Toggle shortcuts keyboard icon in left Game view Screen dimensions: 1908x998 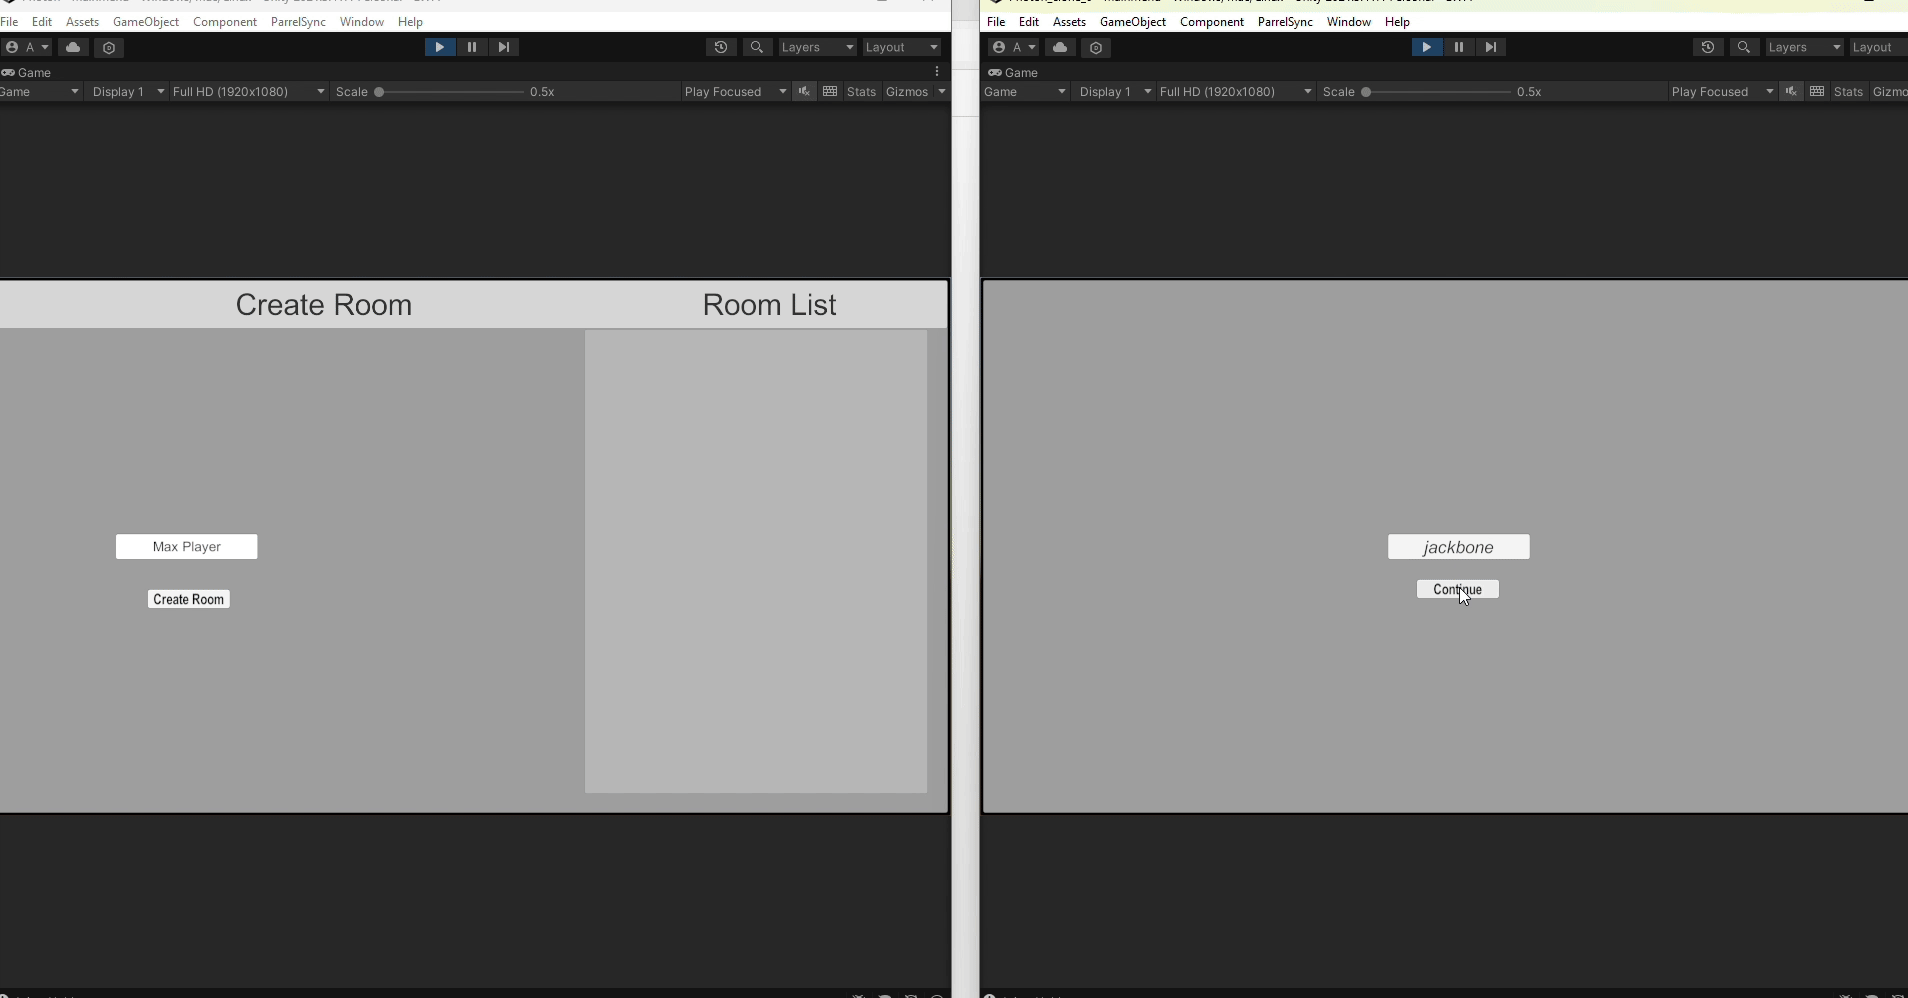pos(830,91)
